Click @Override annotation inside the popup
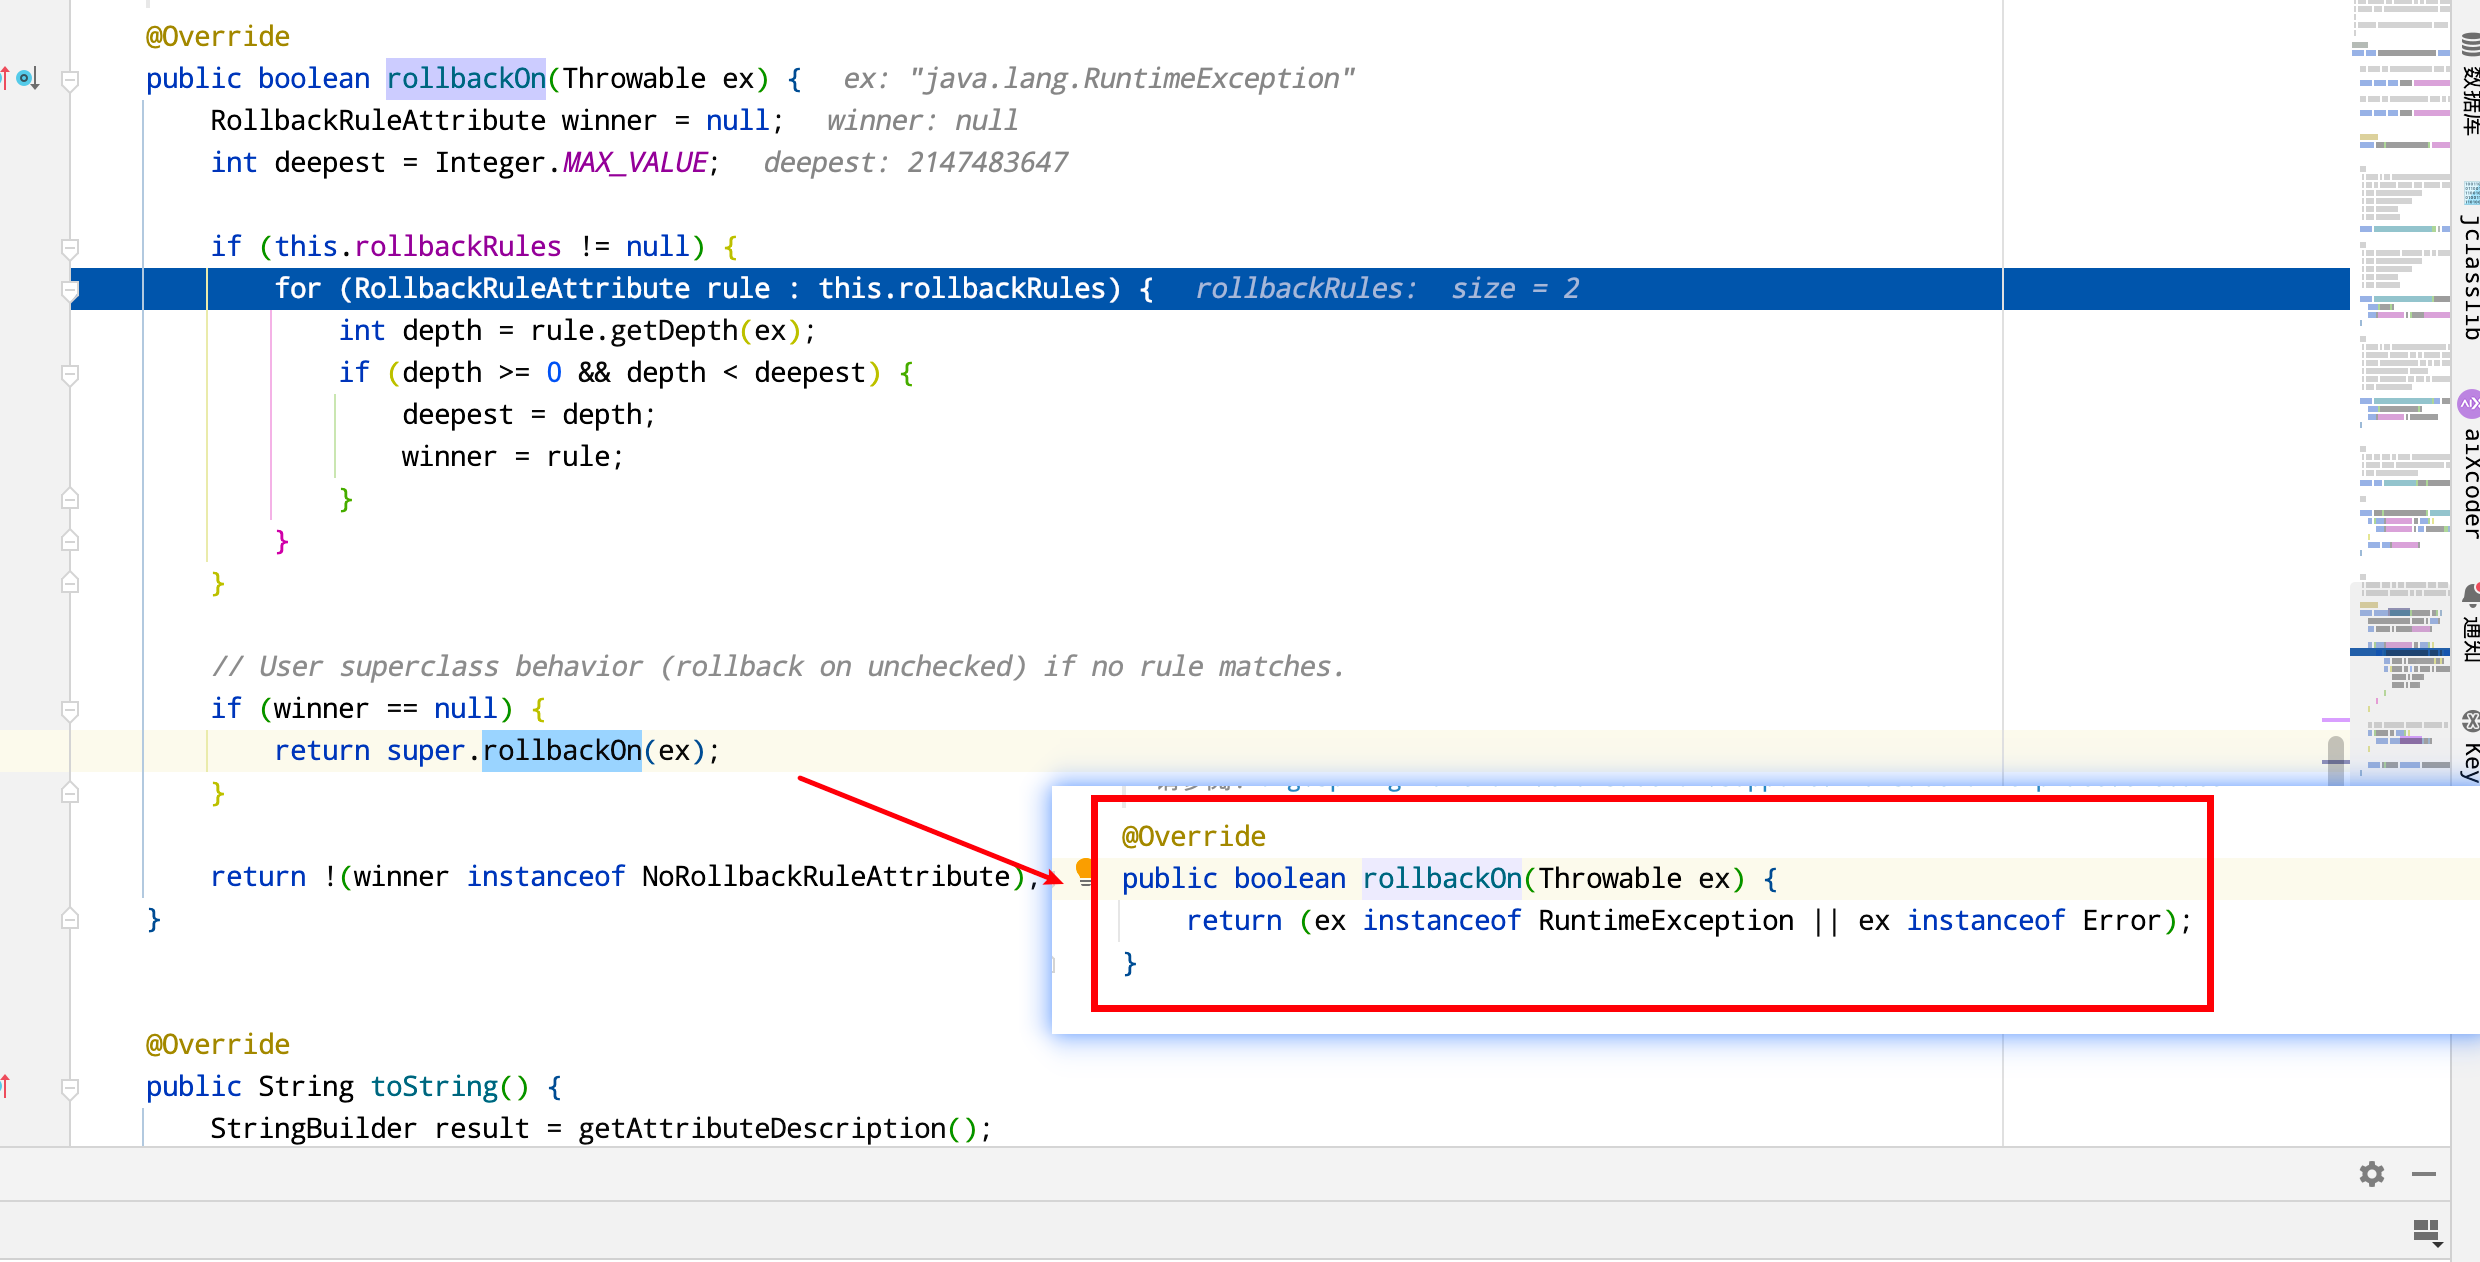 [1194, 836]
